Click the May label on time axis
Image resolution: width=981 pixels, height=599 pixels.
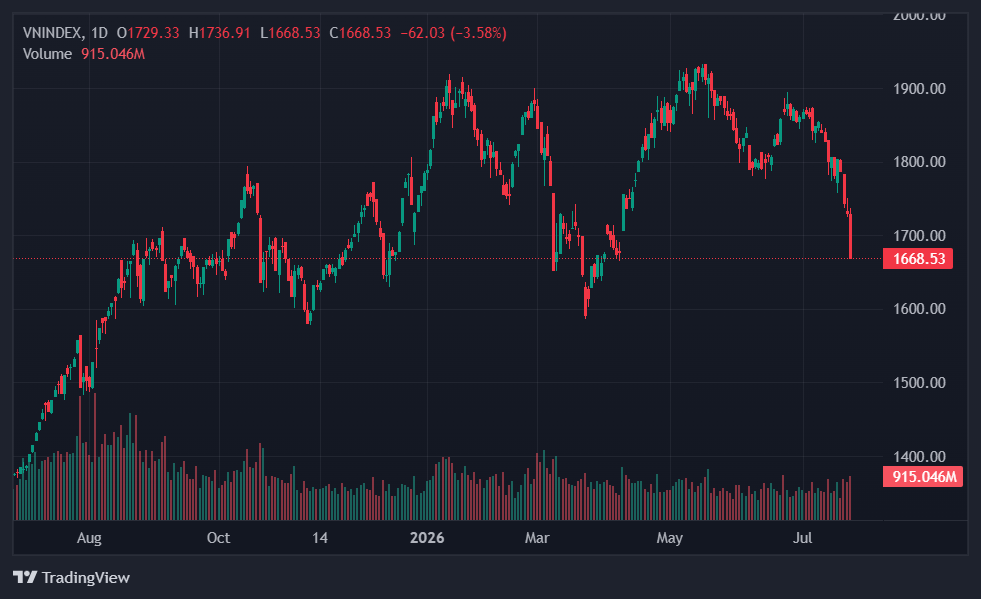[669, 538]
